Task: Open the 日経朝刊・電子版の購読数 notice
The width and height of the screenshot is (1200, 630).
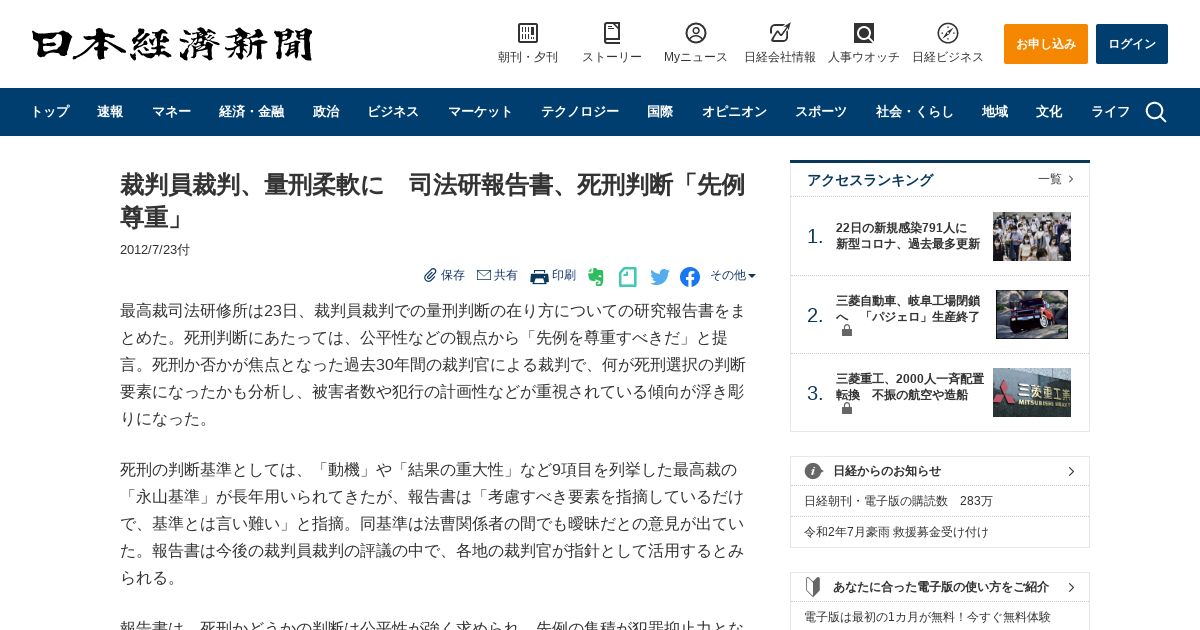Action: [898, 501]
